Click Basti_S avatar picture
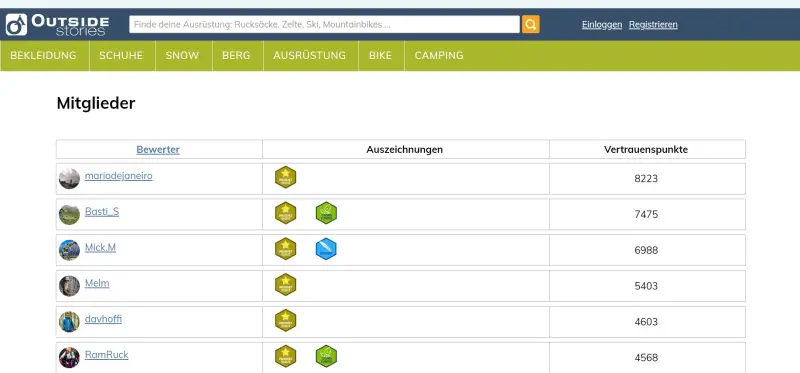The width and height of the screenshot is (800, 373). click(x=69, y=214)
